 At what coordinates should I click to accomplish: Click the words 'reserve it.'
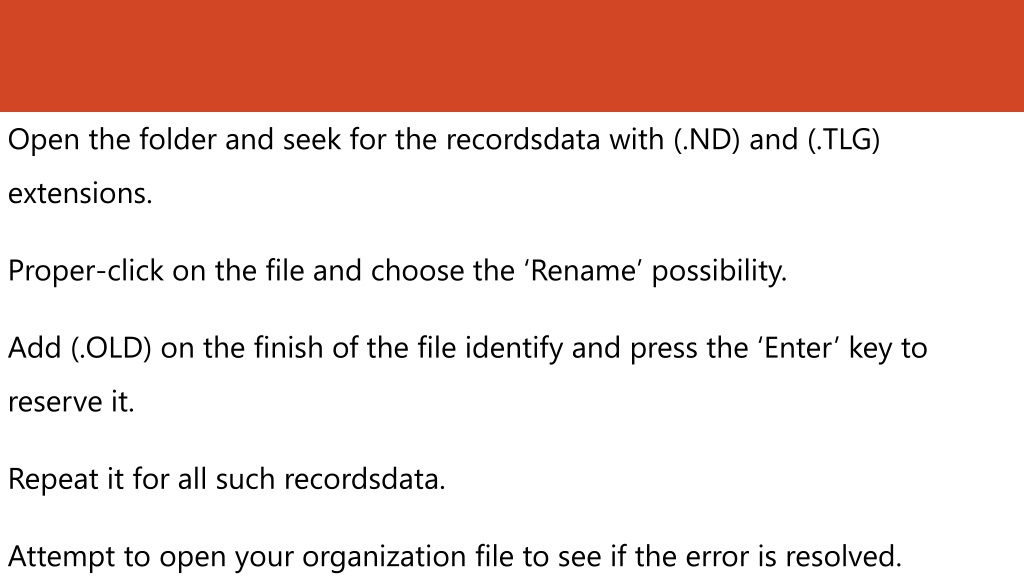71,402
